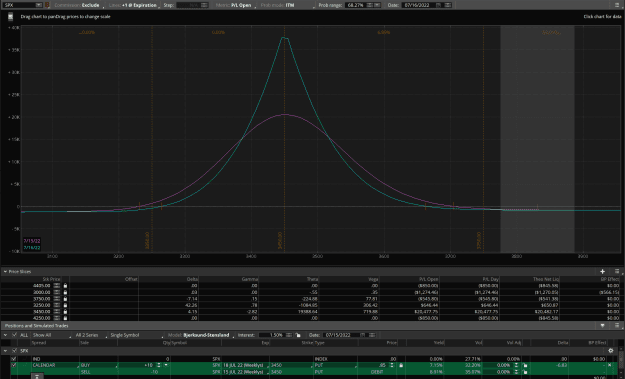Open the chart settings menu icon at top right
The image size is (625, 379).
[616, 5]
